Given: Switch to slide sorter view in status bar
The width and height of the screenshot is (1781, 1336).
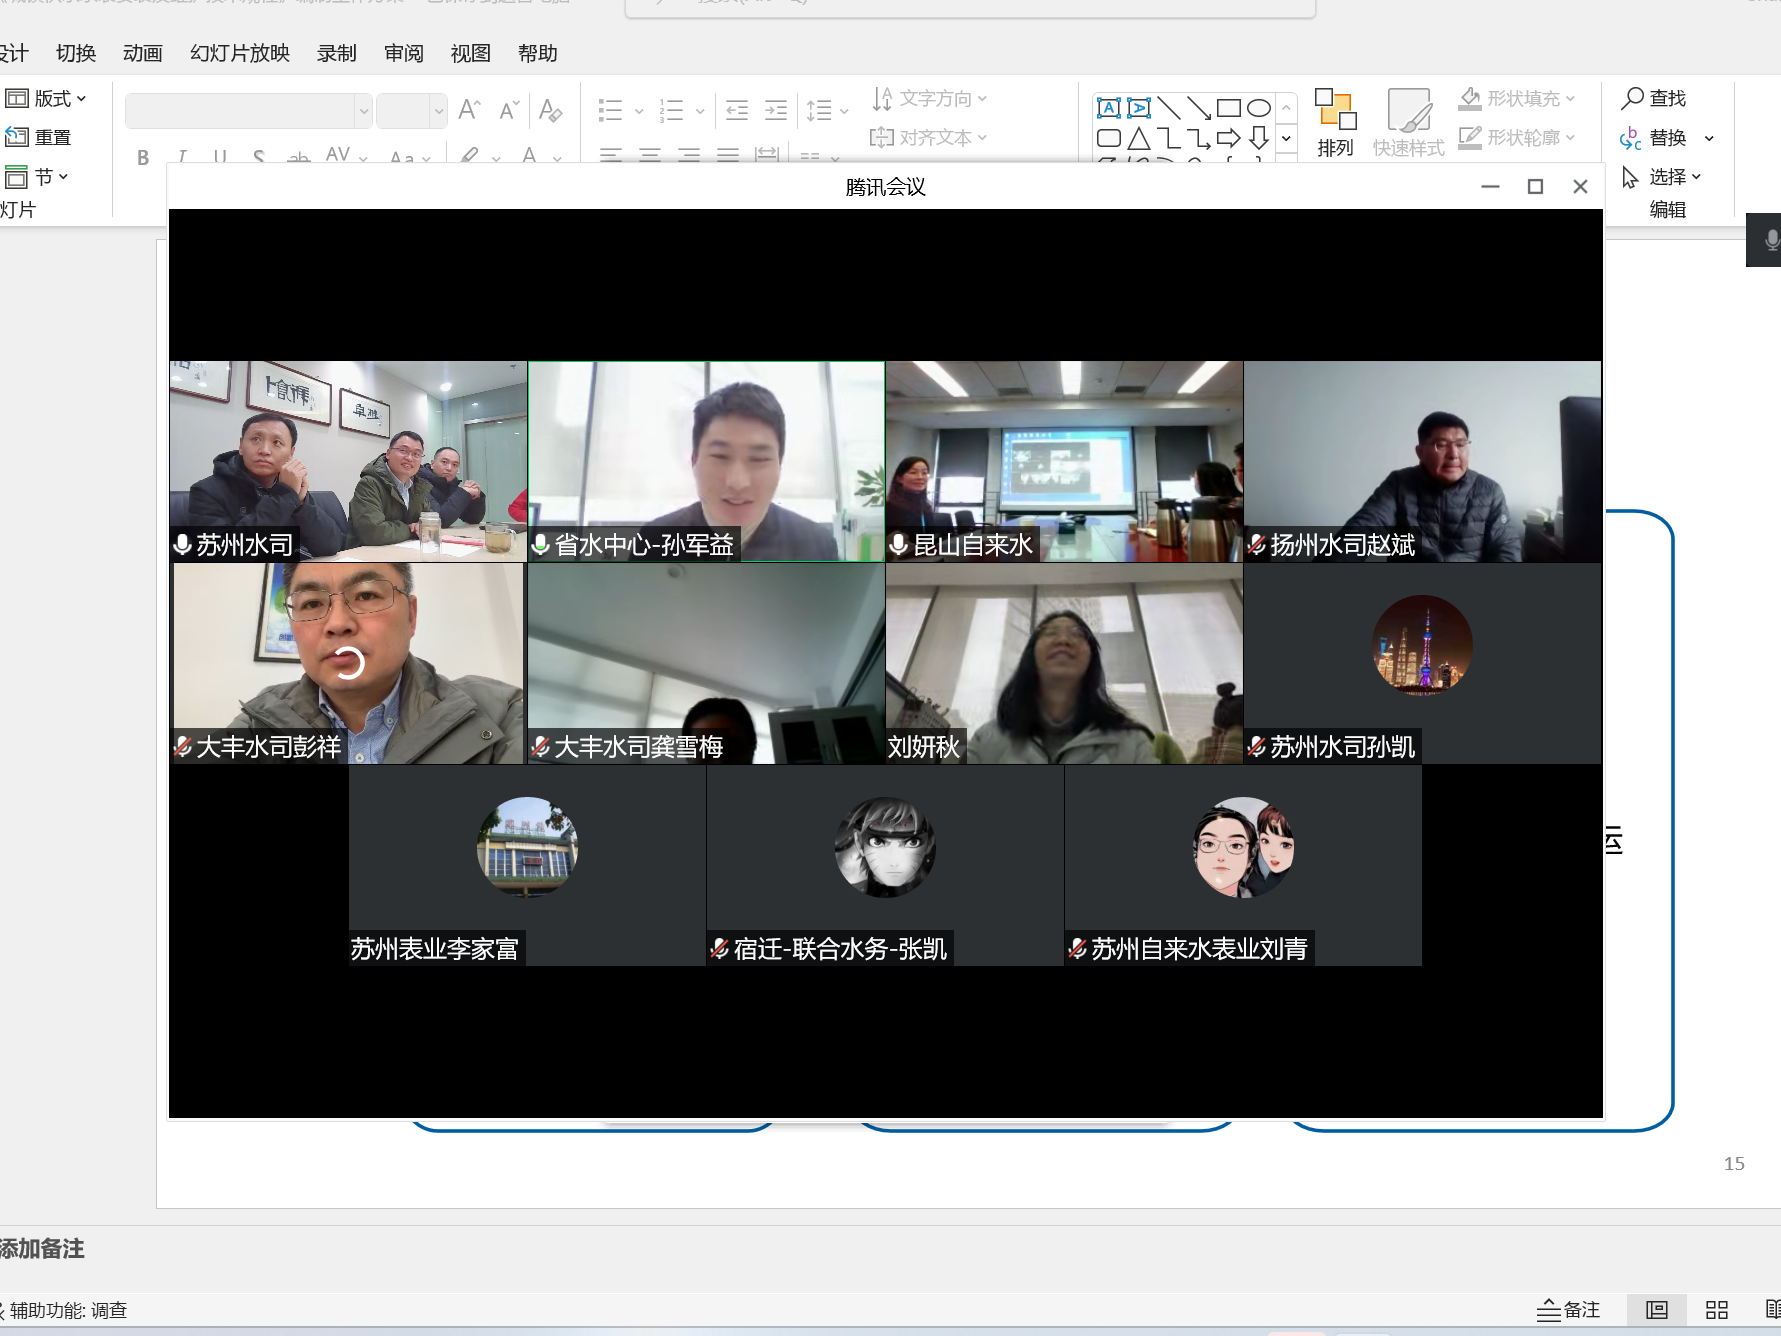Looking at the screenshot, I should pos(1717,1310).
